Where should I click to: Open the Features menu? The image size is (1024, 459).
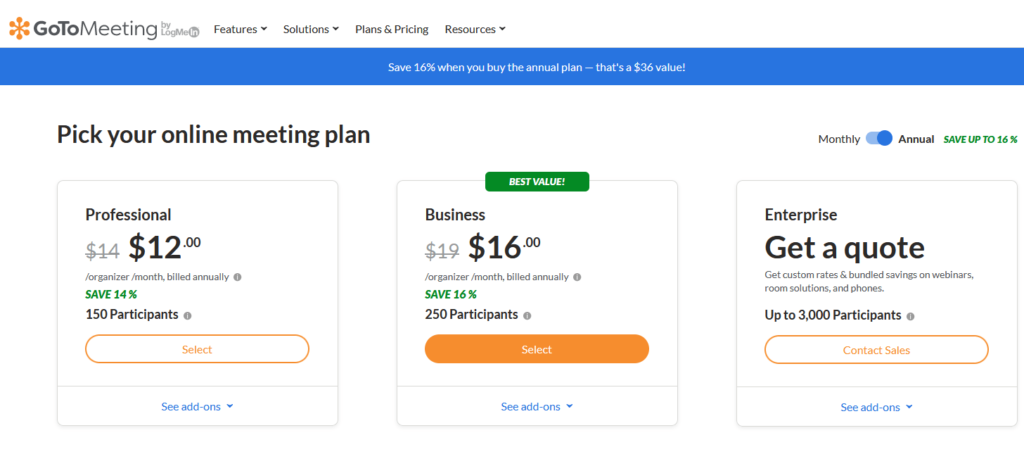pyautogui.click(x=240, y=29)
